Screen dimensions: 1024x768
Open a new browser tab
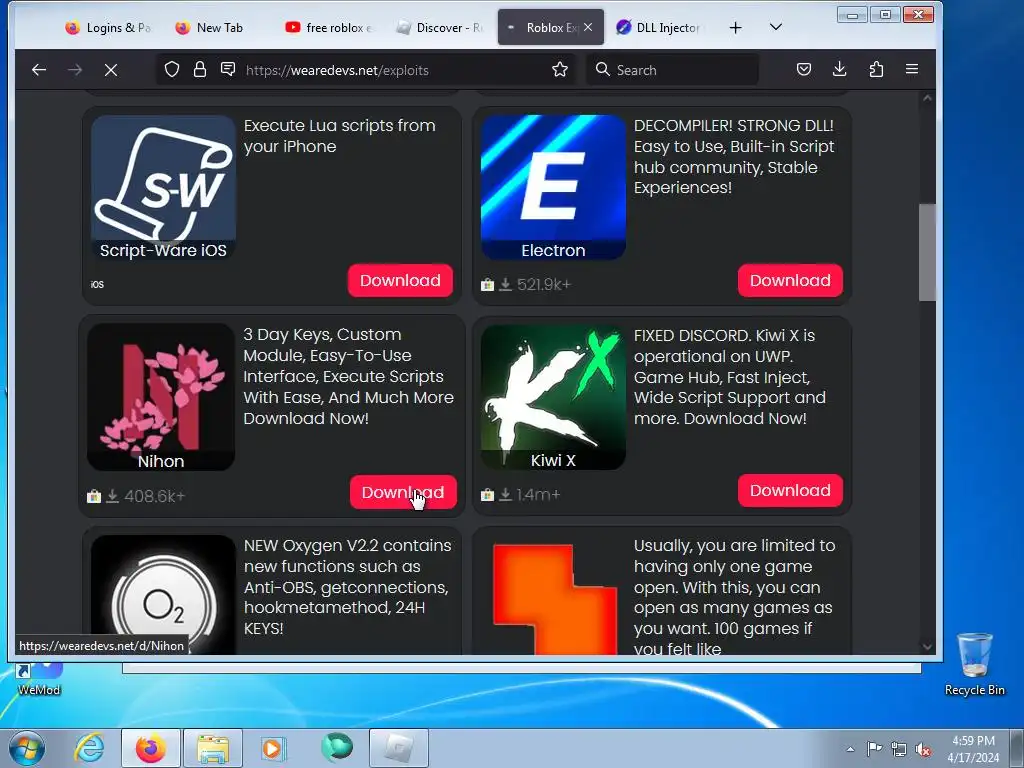735,27
